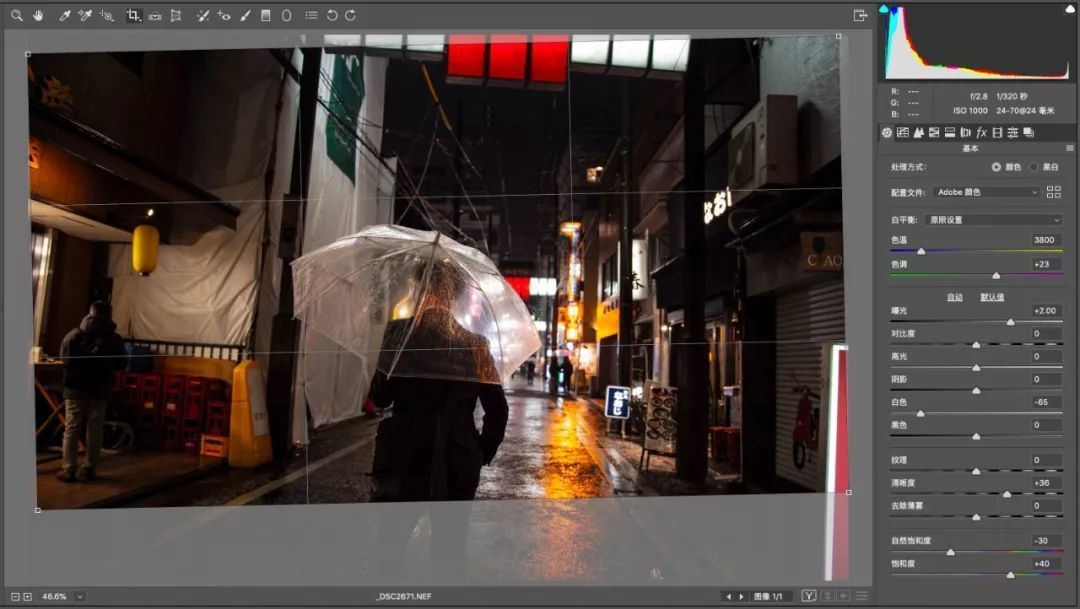1080x609 pixels.
Task: Open the Tone Curve panel tab
Action: 903,132
